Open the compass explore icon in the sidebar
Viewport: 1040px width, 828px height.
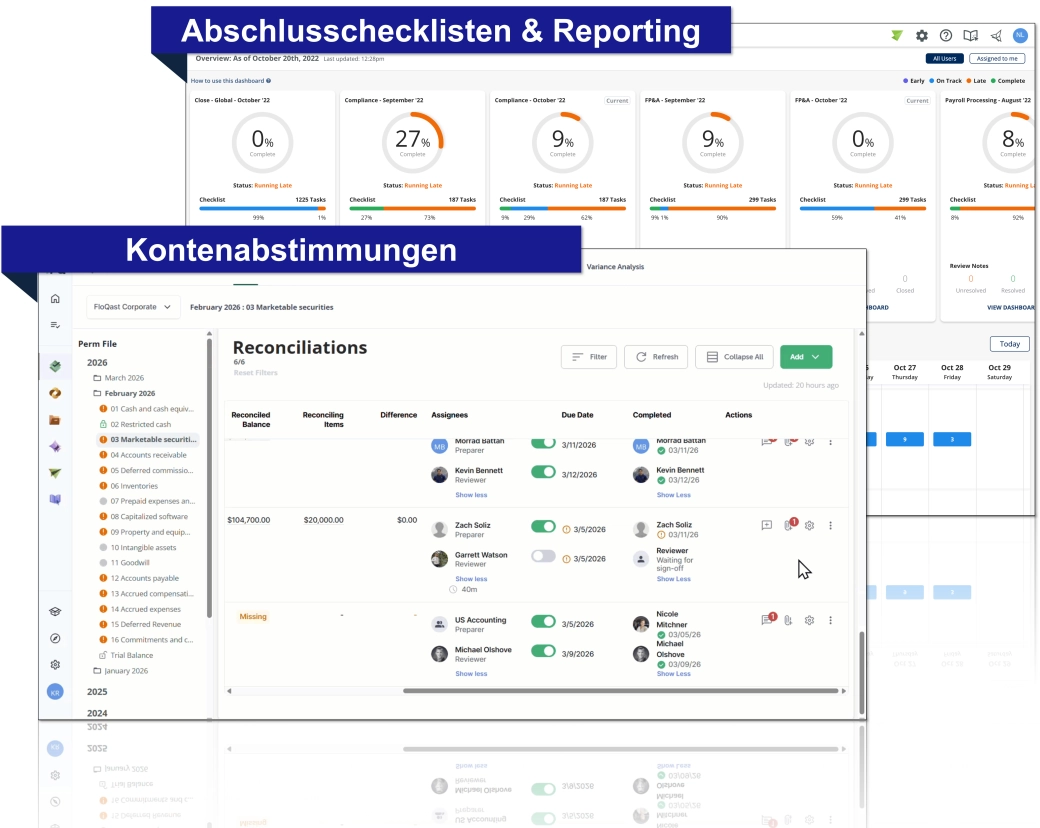(x=55, y=638)
